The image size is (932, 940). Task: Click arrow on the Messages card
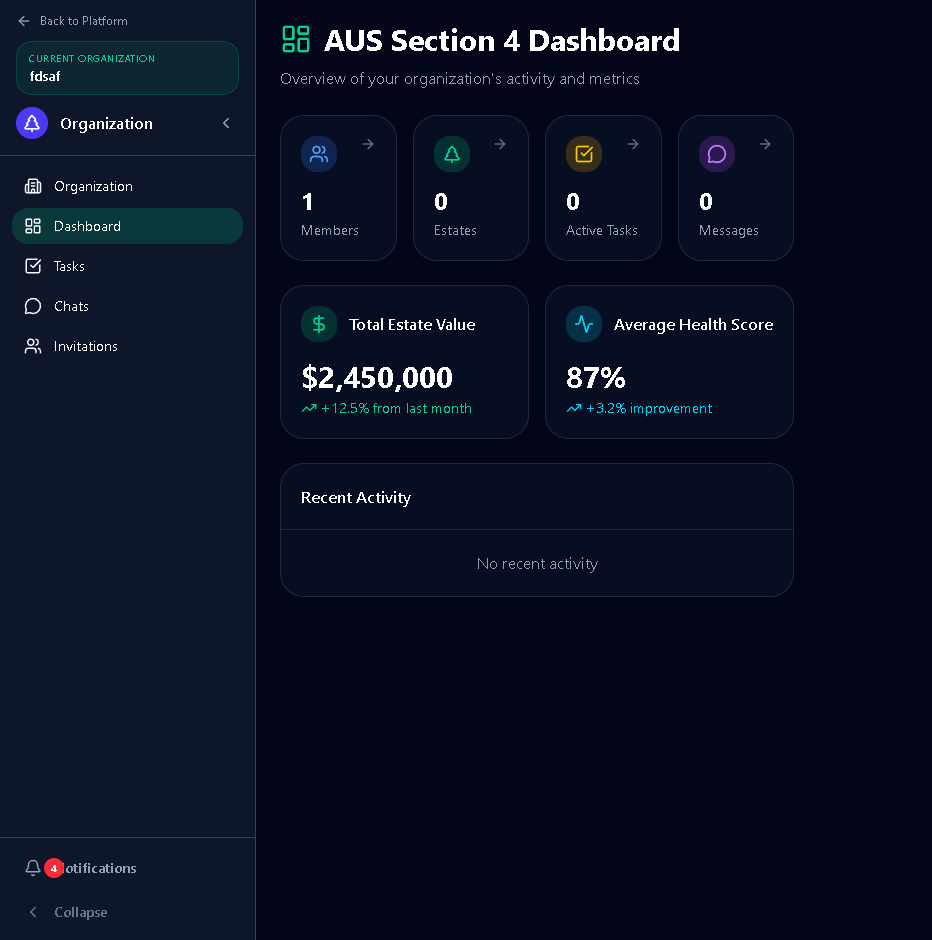point(765,144)
